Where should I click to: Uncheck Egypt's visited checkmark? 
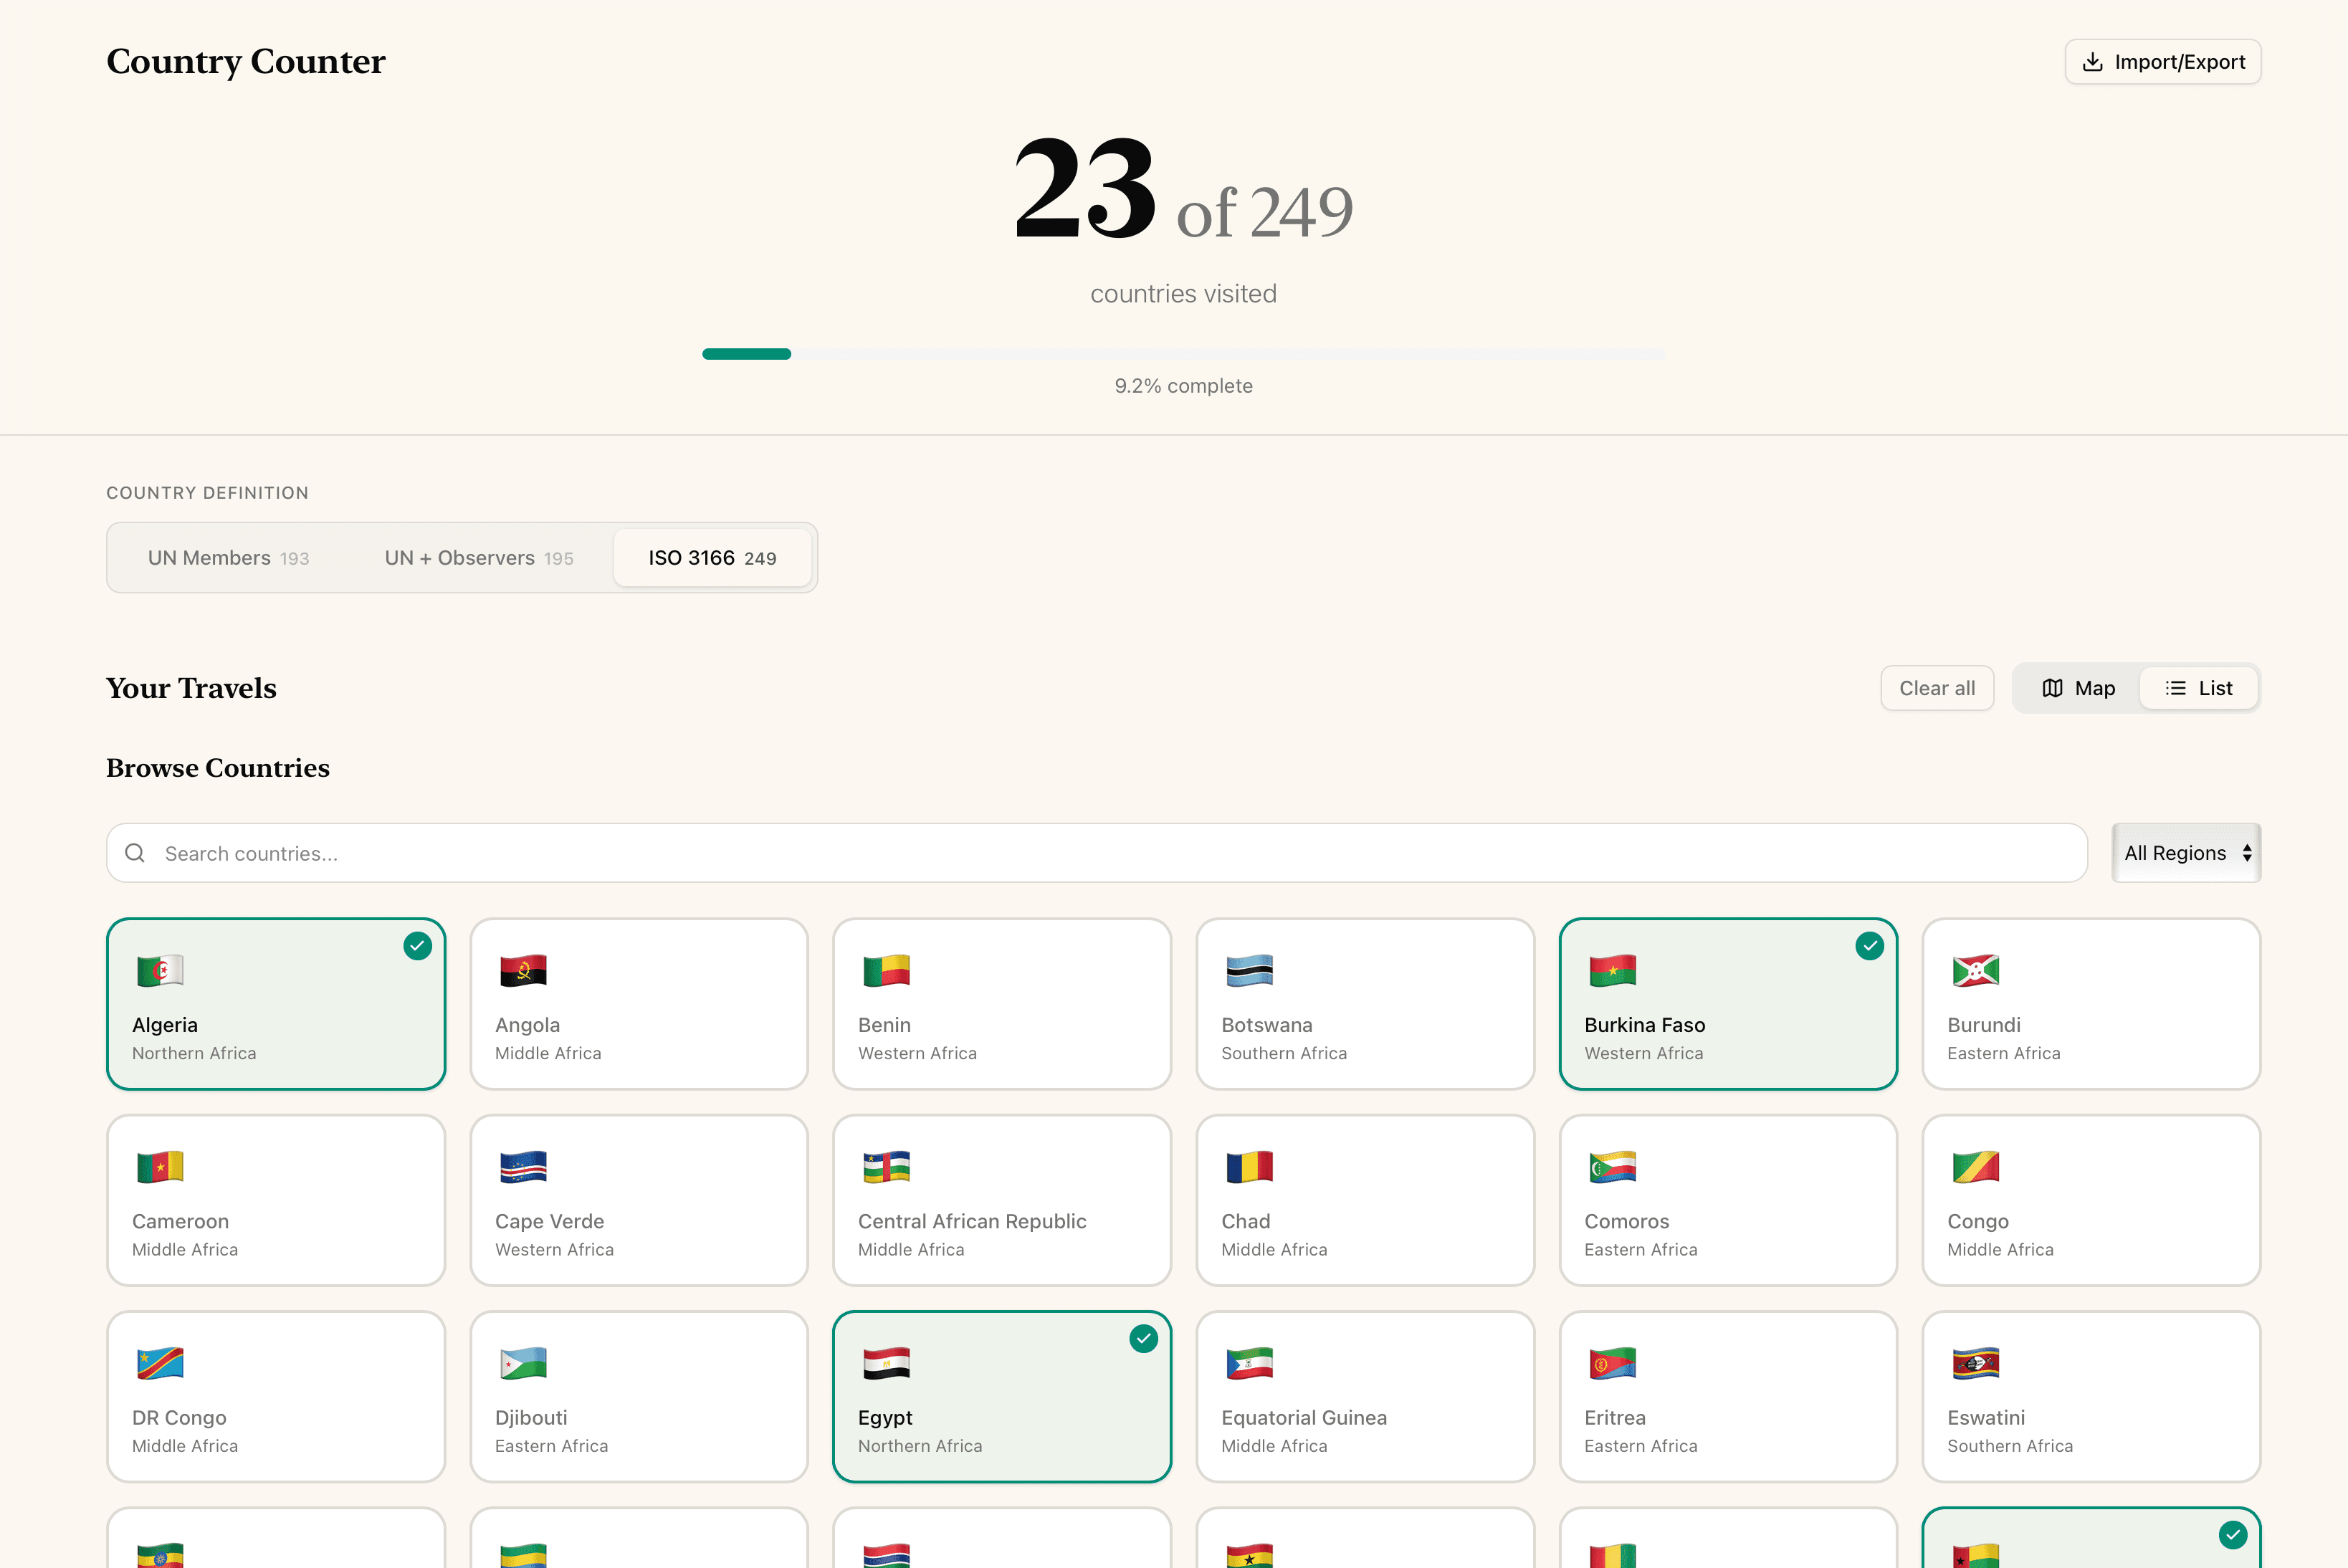pyautogui.click(x=1143, y=1339)
